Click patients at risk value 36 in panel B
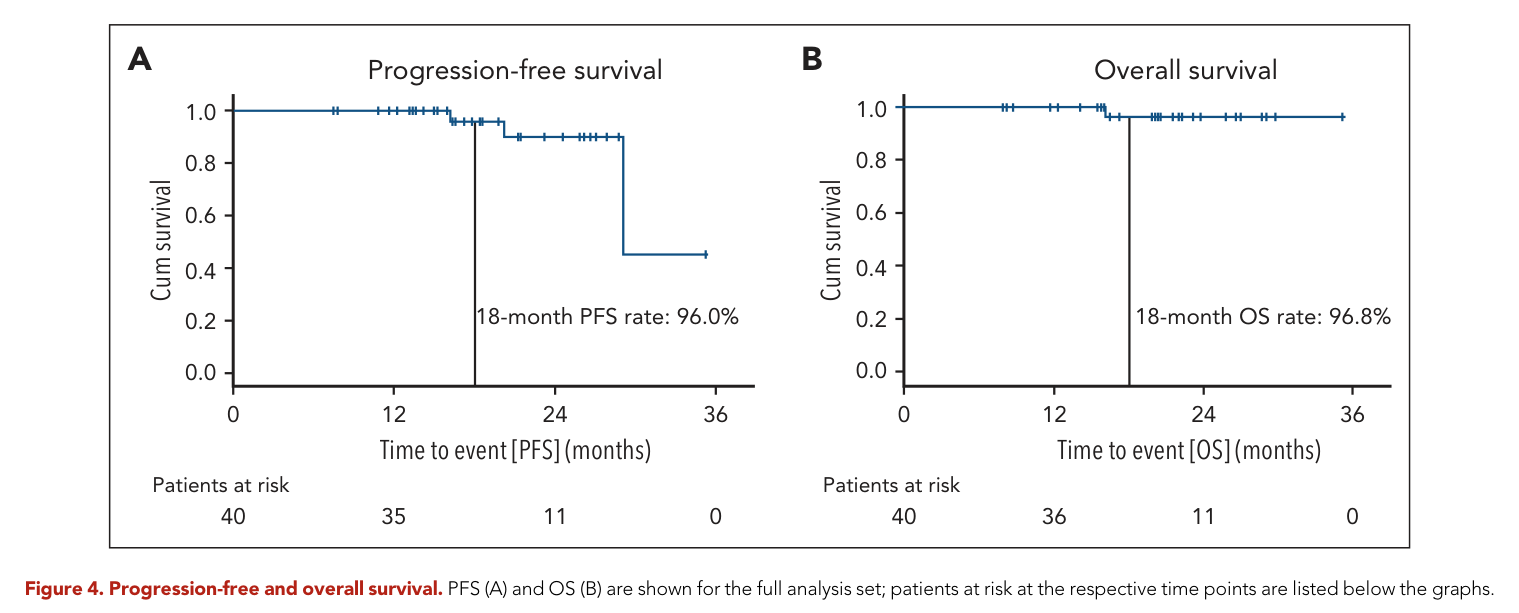The image size is (1519, 613). pyautogui.click(x=1053, y=516)
